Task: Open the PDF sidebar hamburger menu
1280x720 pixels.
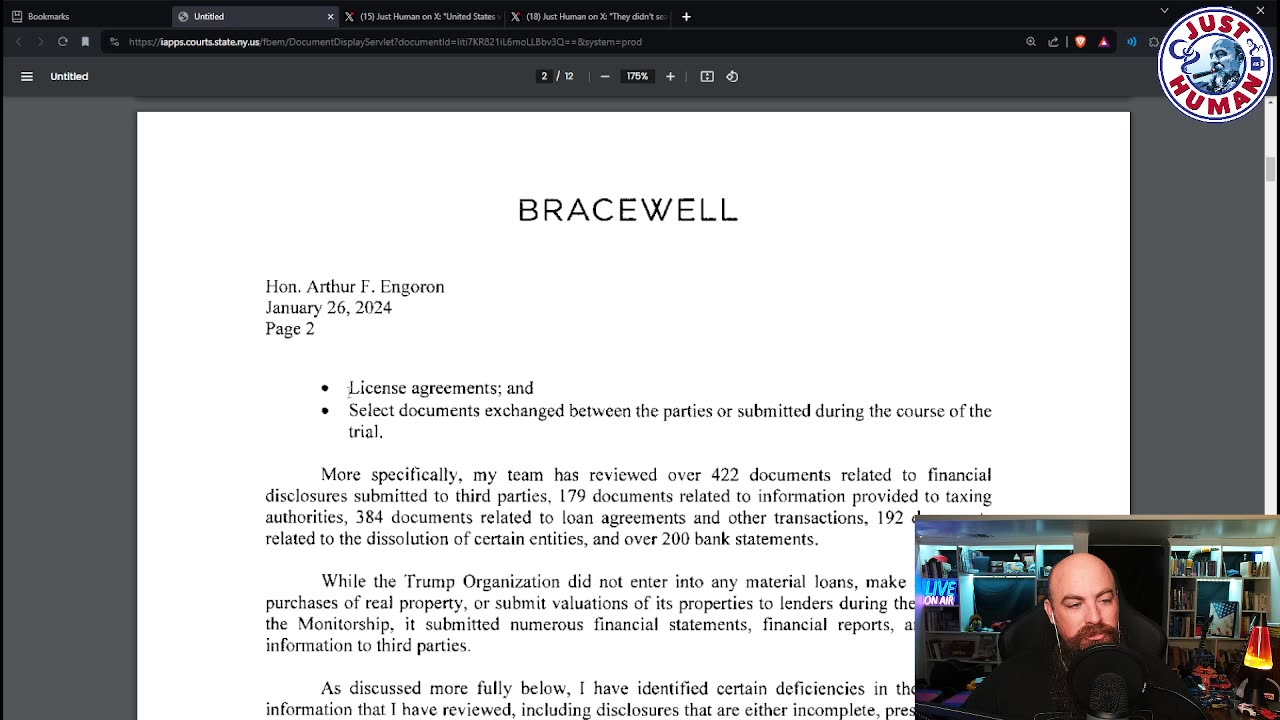Action: point(27,76)
